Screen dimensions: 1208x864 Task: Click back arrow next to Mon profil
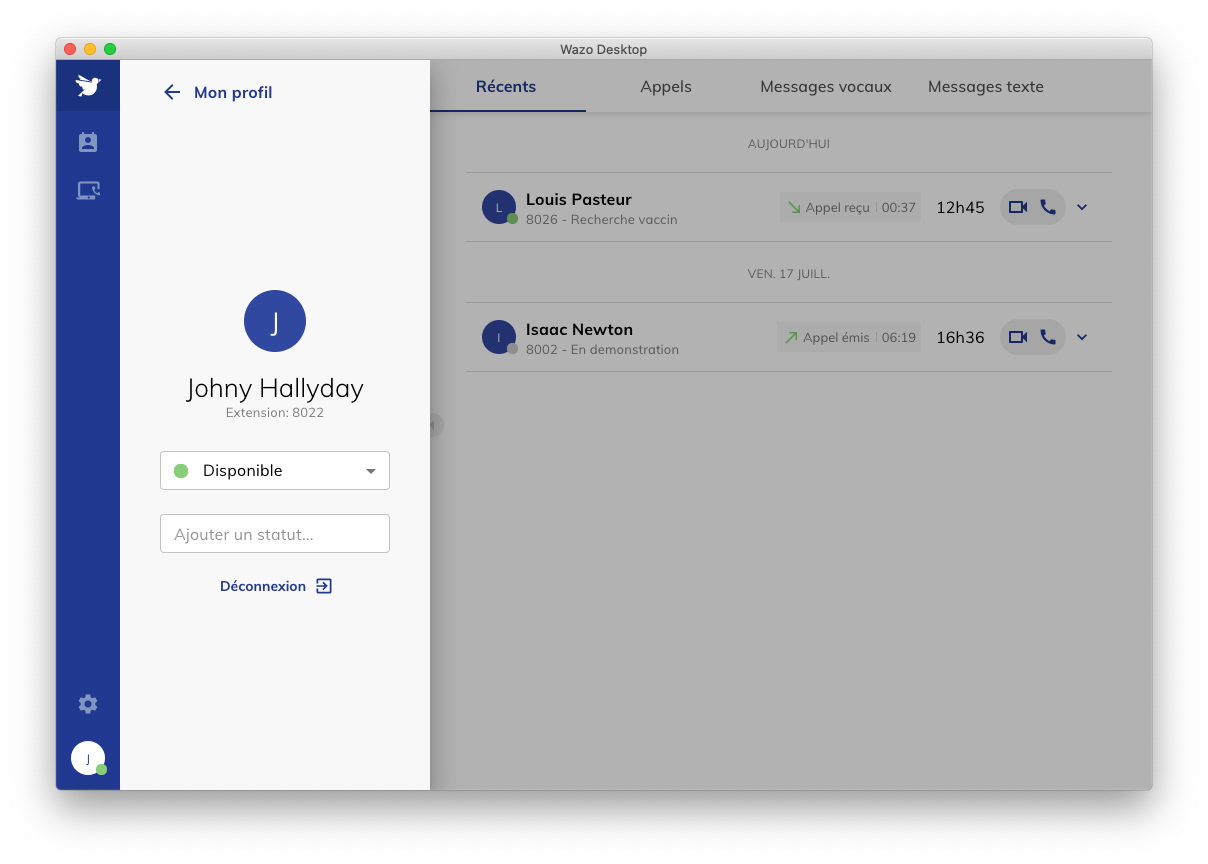[x=172, y=92]
